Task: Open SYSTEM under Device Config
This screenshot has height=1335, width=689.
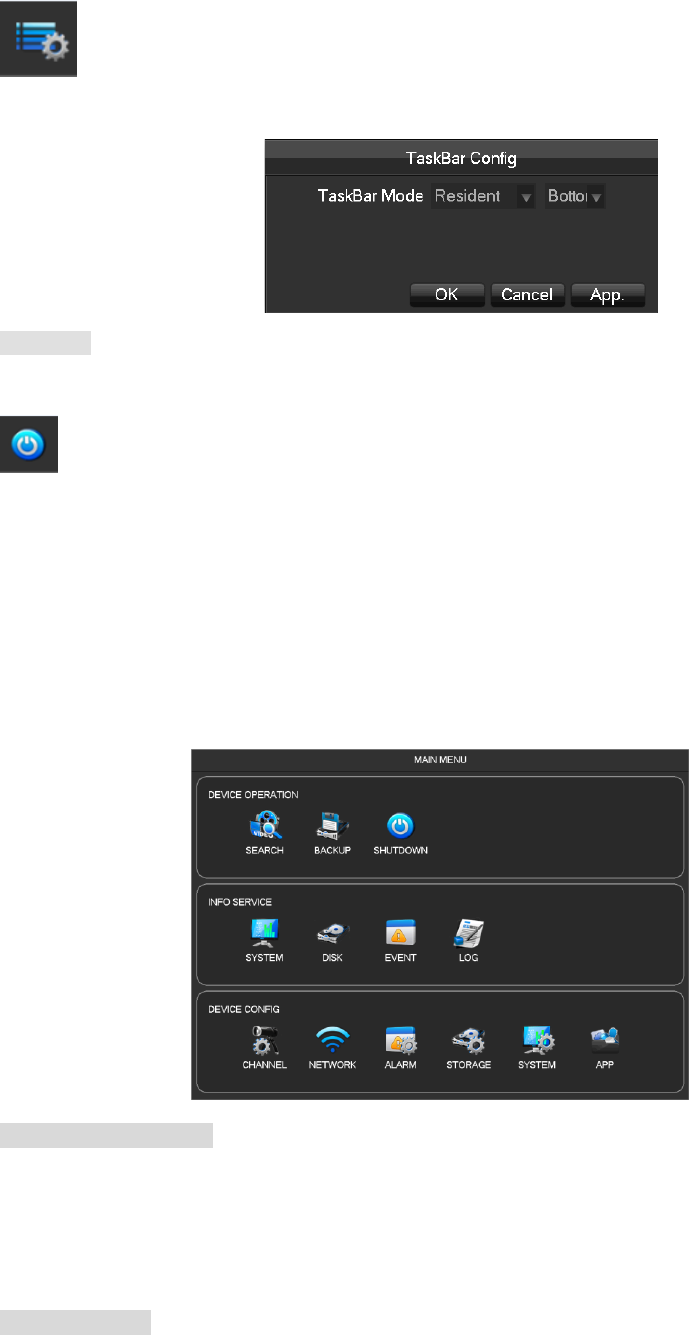Action: 537,1048
